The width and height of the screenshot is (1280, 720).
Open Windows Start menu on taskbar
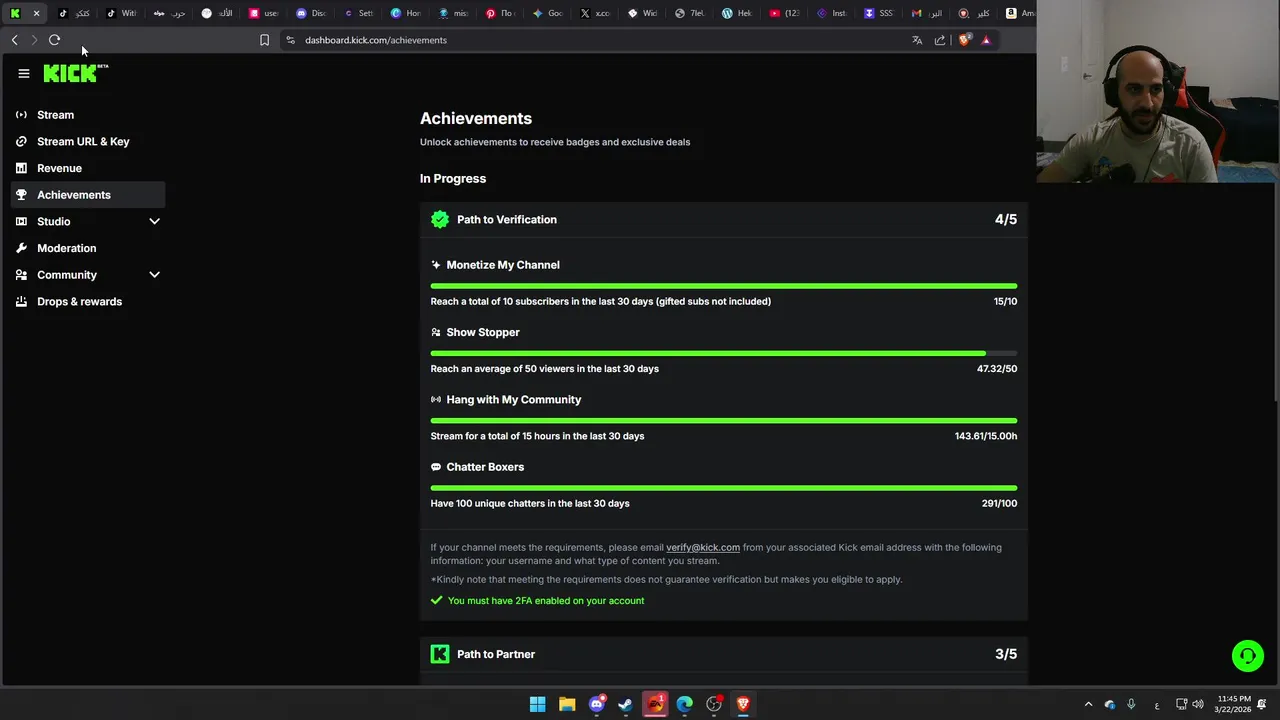pyautogui.click(x=537, y=704)
